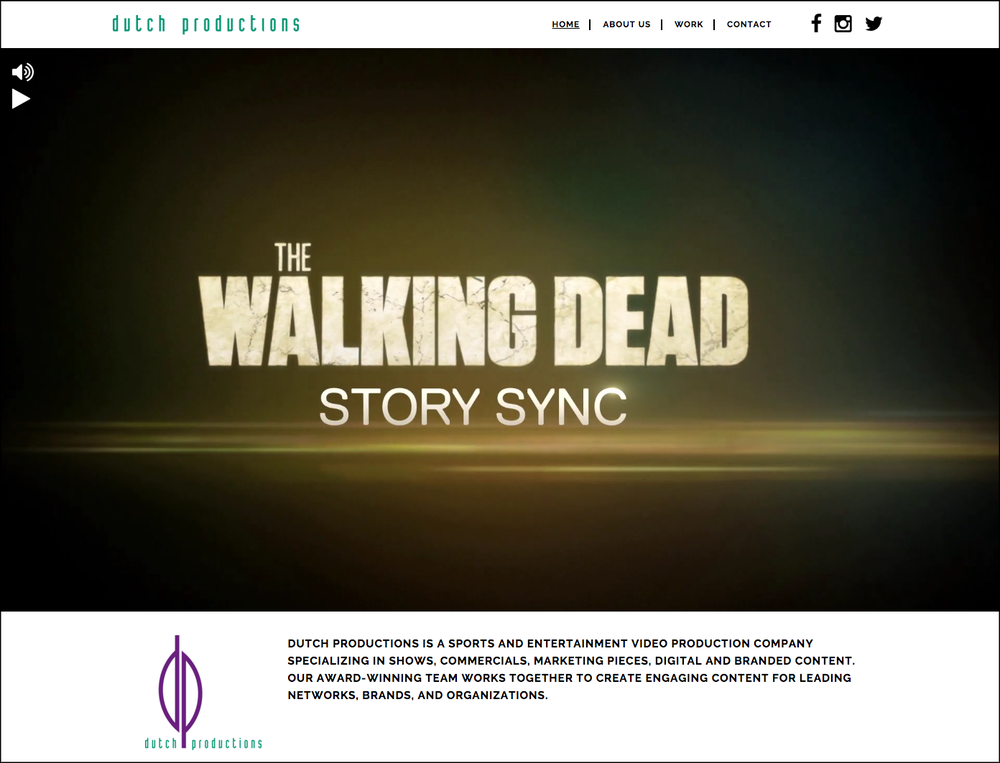Open the Instagram social icon
Viewport: 1000px width, 763px height.
pos(843,24)
